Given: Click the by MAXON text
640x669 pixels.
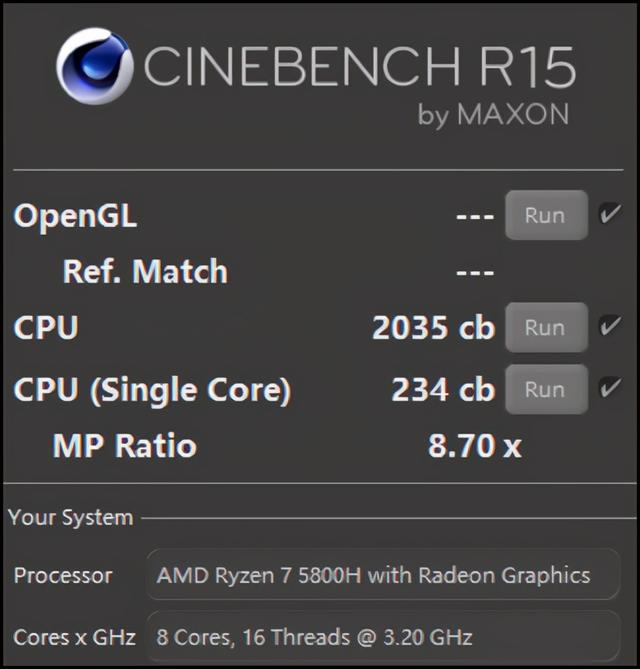Looking at the screenshot, I should coord(493,115).
